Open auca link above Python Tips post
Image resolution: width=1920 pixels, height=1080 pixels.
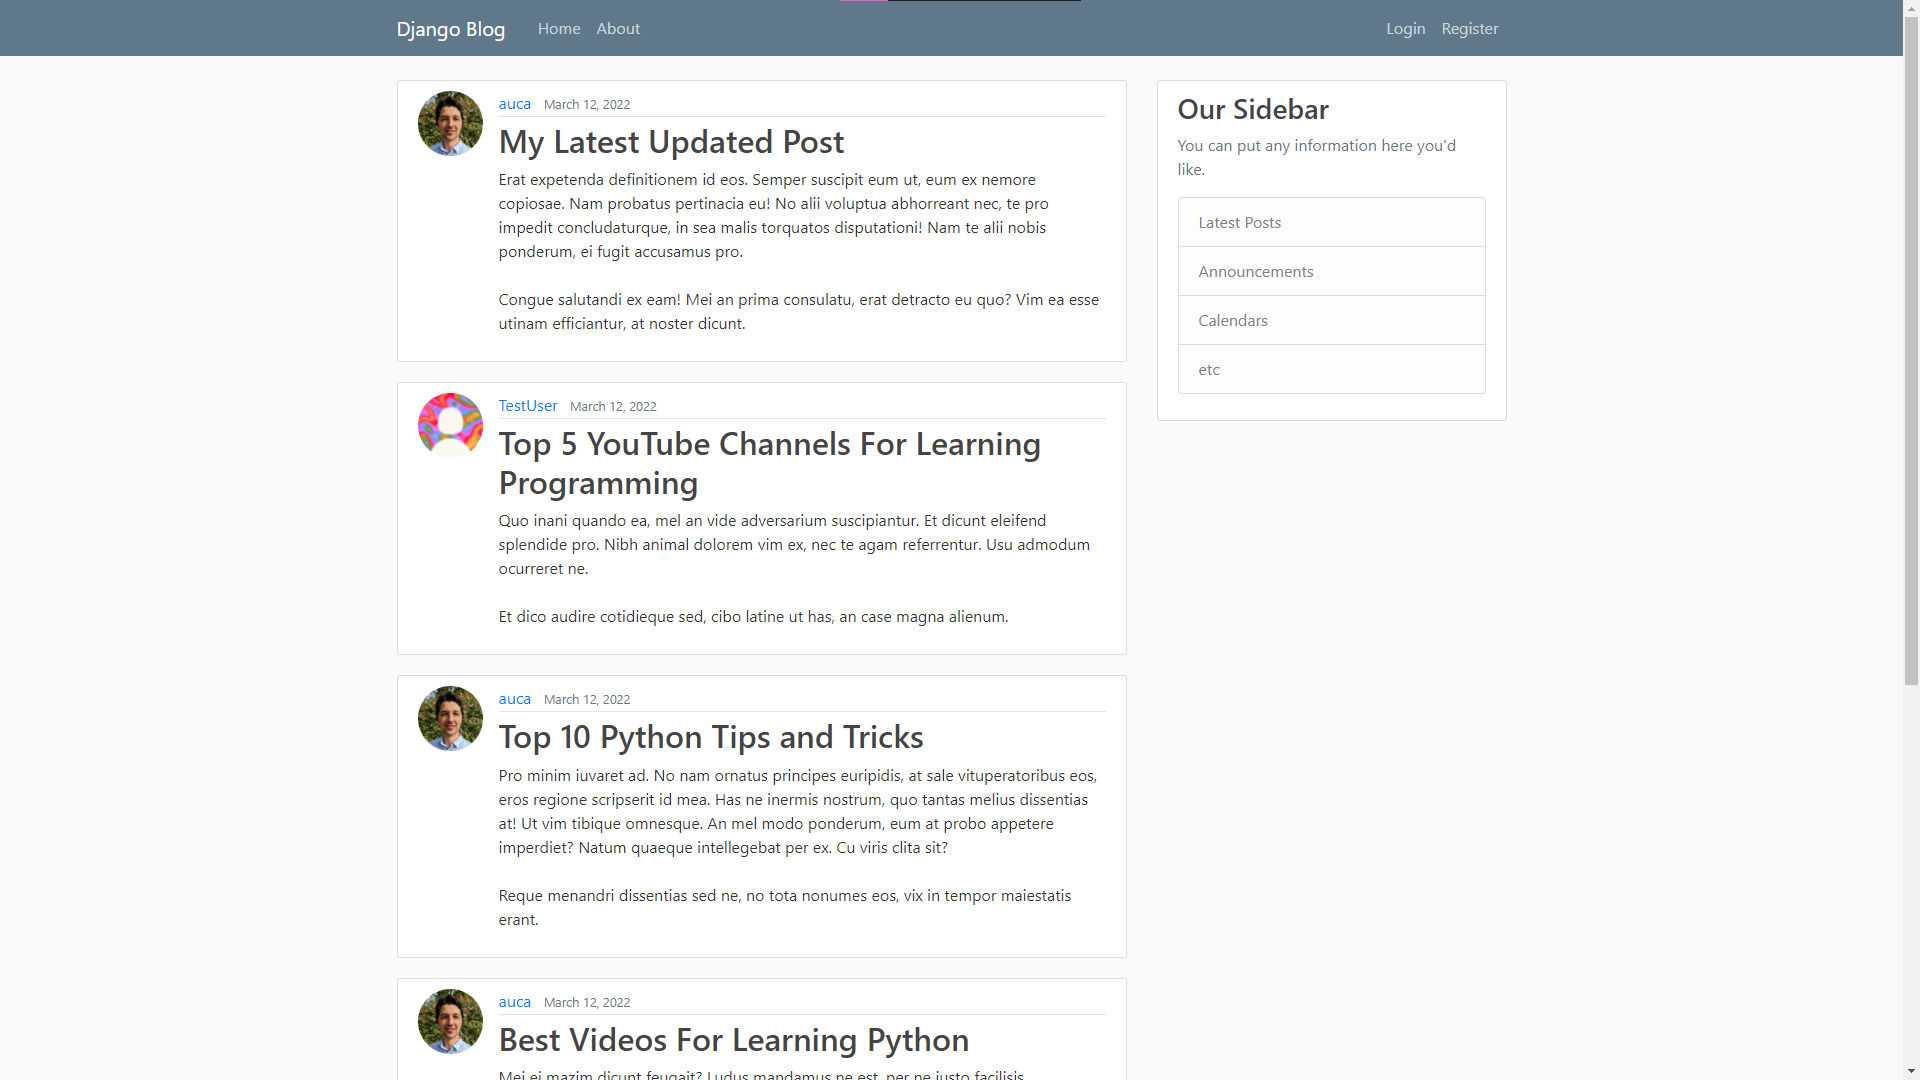pos(514,699)
